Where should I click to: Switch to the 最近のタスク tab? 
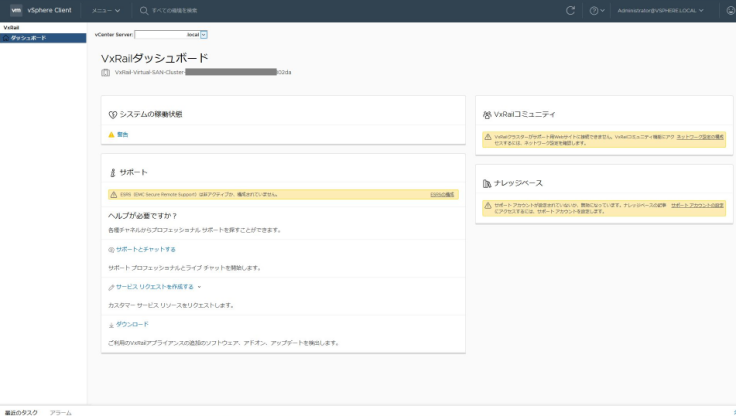coord(21,412)
